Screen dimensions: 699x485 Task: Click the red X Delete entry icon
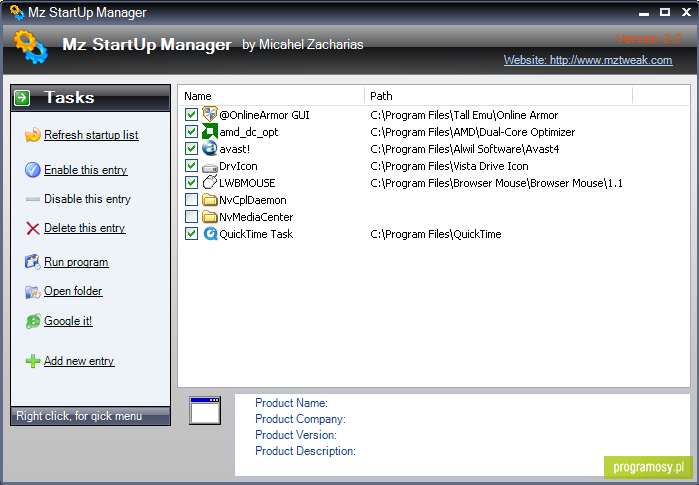pyautogui.click(x=33, y=228)
